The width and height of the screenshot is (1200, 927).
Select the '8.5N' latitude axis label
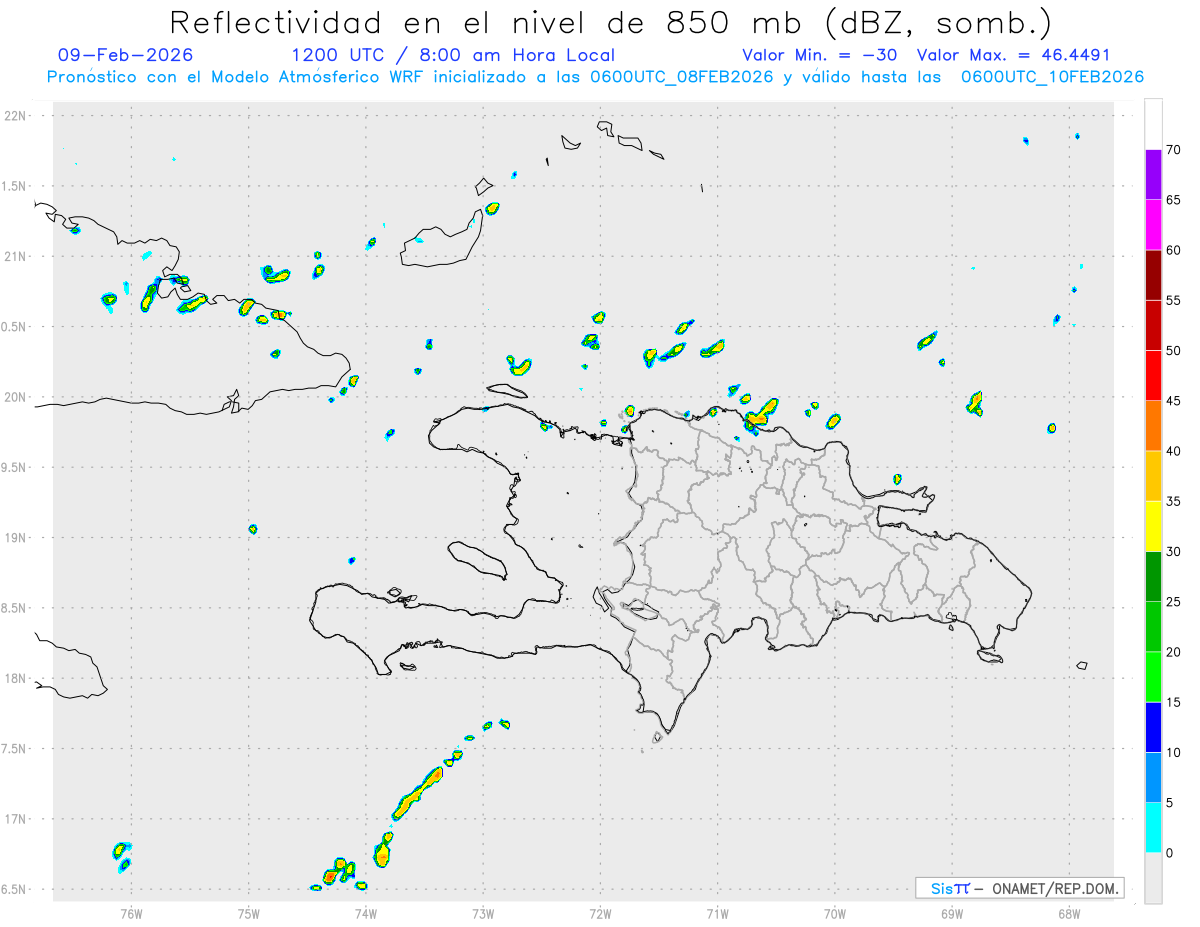click(x=16, y=608)
